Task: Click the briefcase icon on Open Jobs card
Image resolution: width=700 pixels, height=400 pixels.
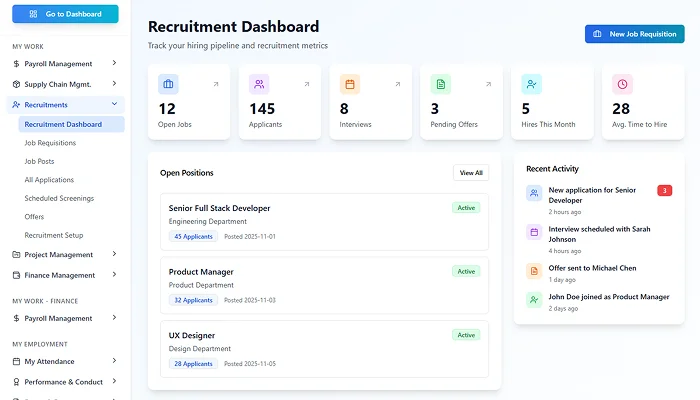Action: [x=168, y=84]
